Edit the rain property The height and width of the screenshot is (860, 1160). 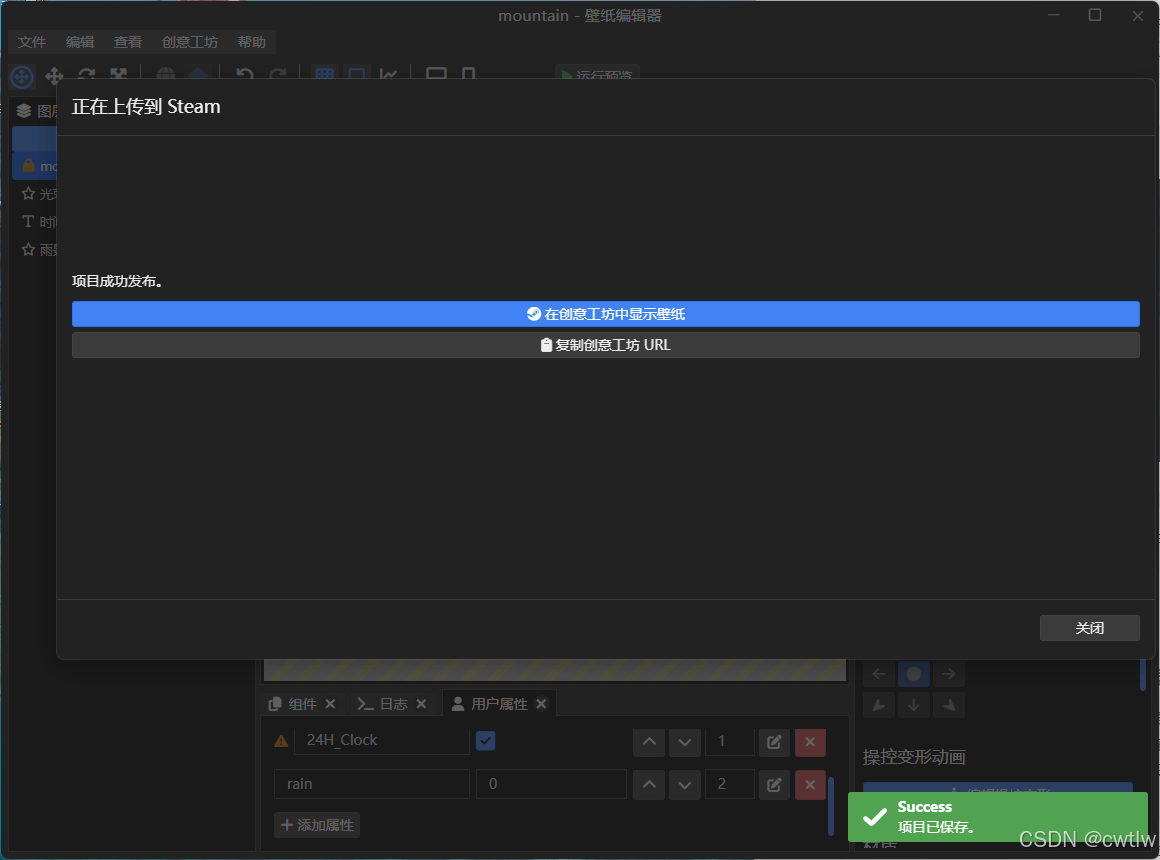point(774,785)
